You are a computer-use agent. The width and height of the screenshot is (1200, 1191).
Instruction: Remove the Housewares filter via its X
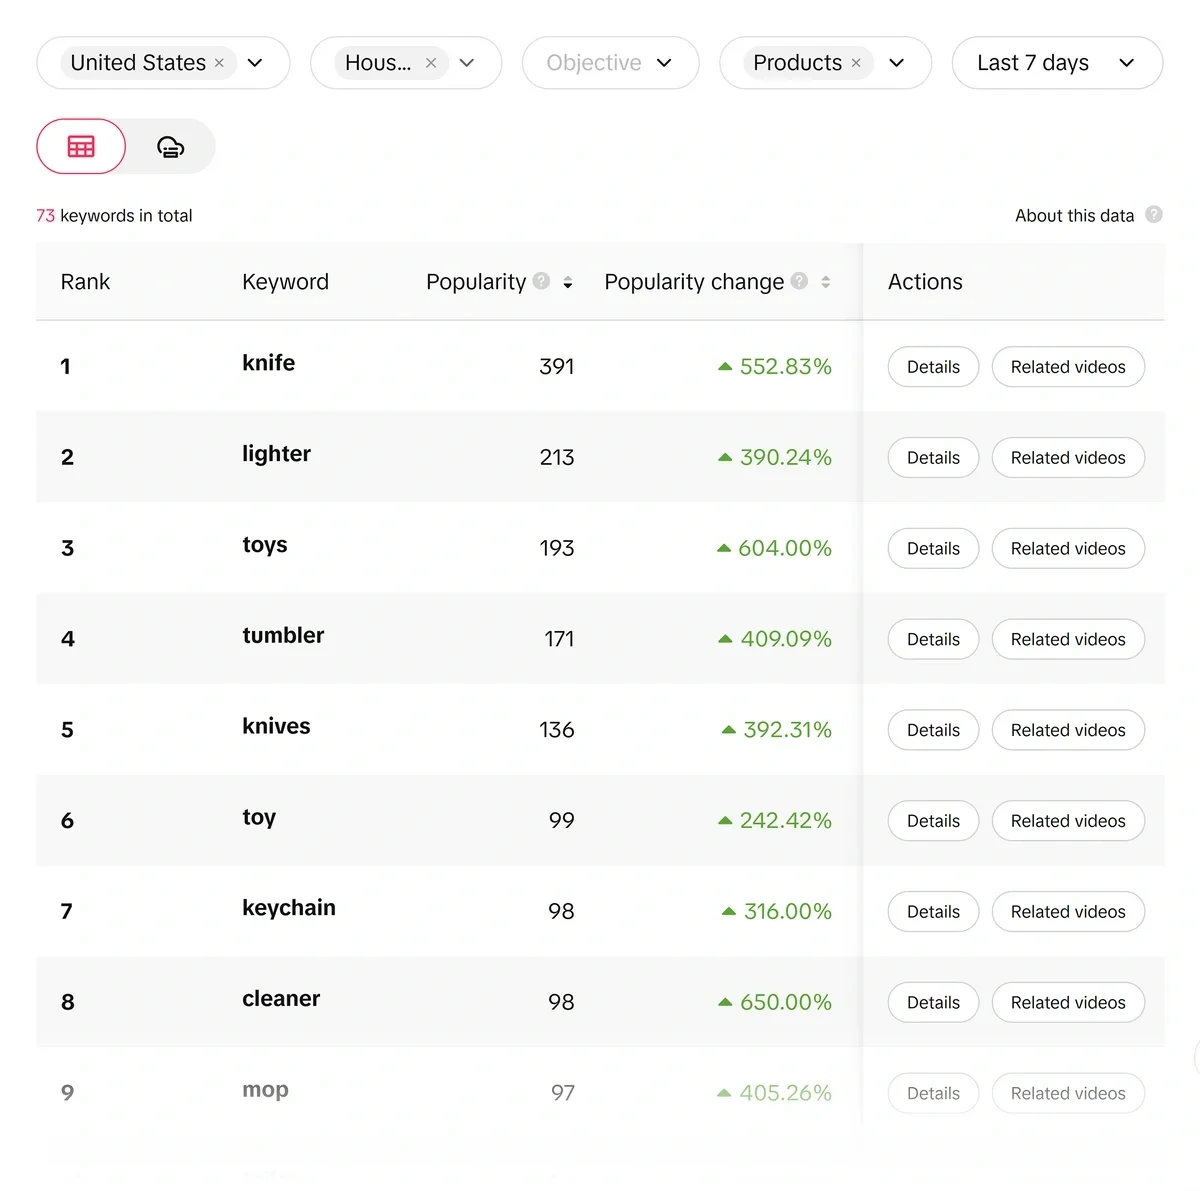[x=430, y=62]
